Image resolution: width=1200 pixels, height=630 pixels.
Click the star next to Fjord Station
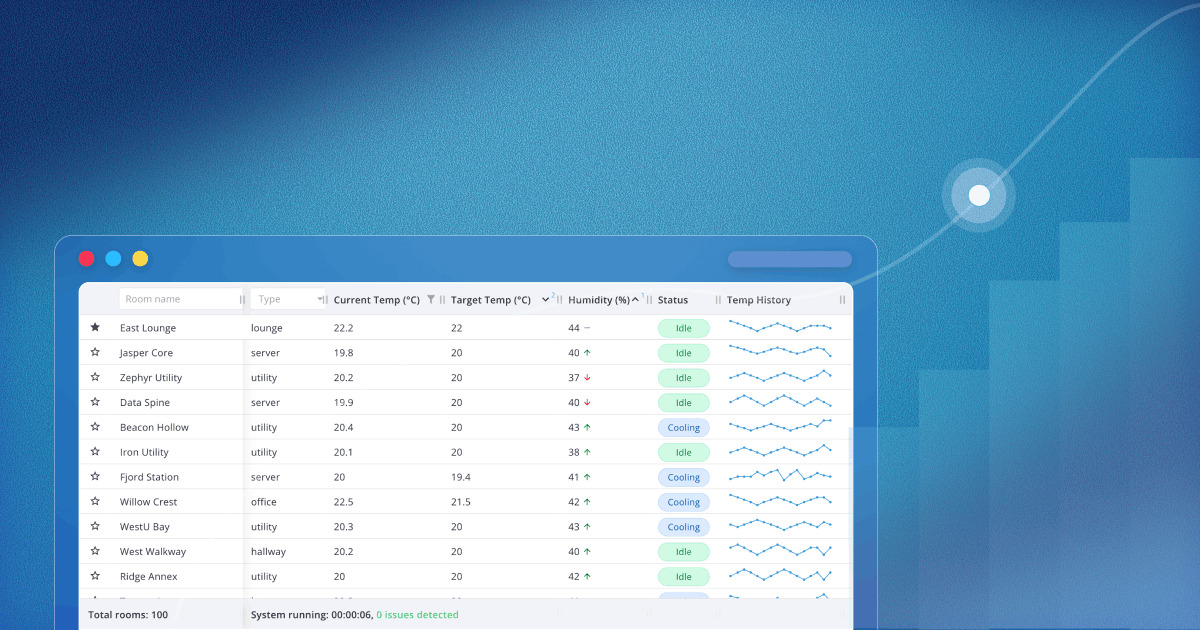(x=95, y=477)
